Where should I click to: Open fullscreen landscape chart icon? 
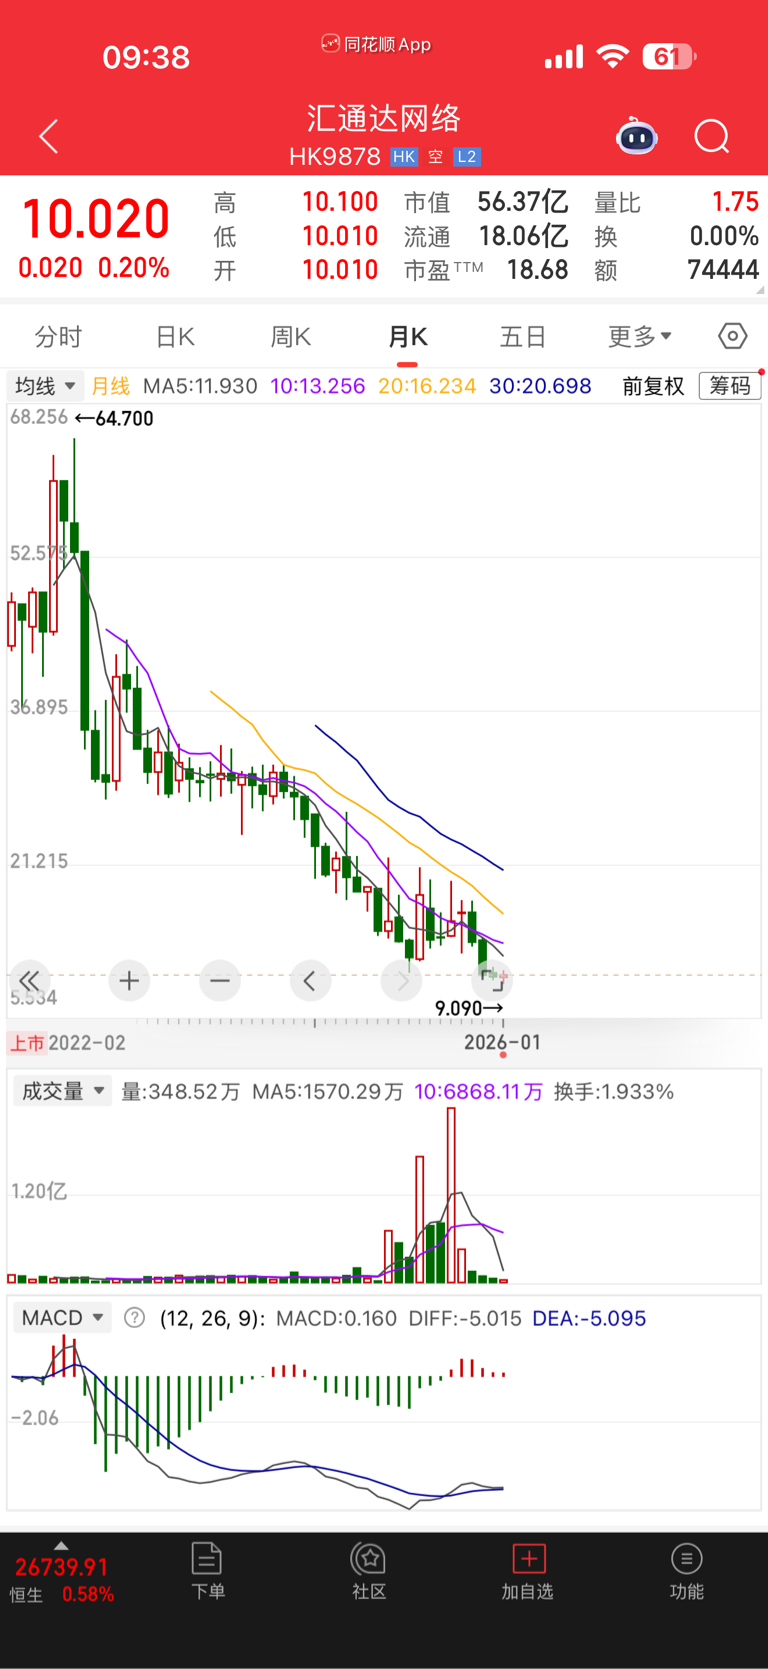coord(493,980)
